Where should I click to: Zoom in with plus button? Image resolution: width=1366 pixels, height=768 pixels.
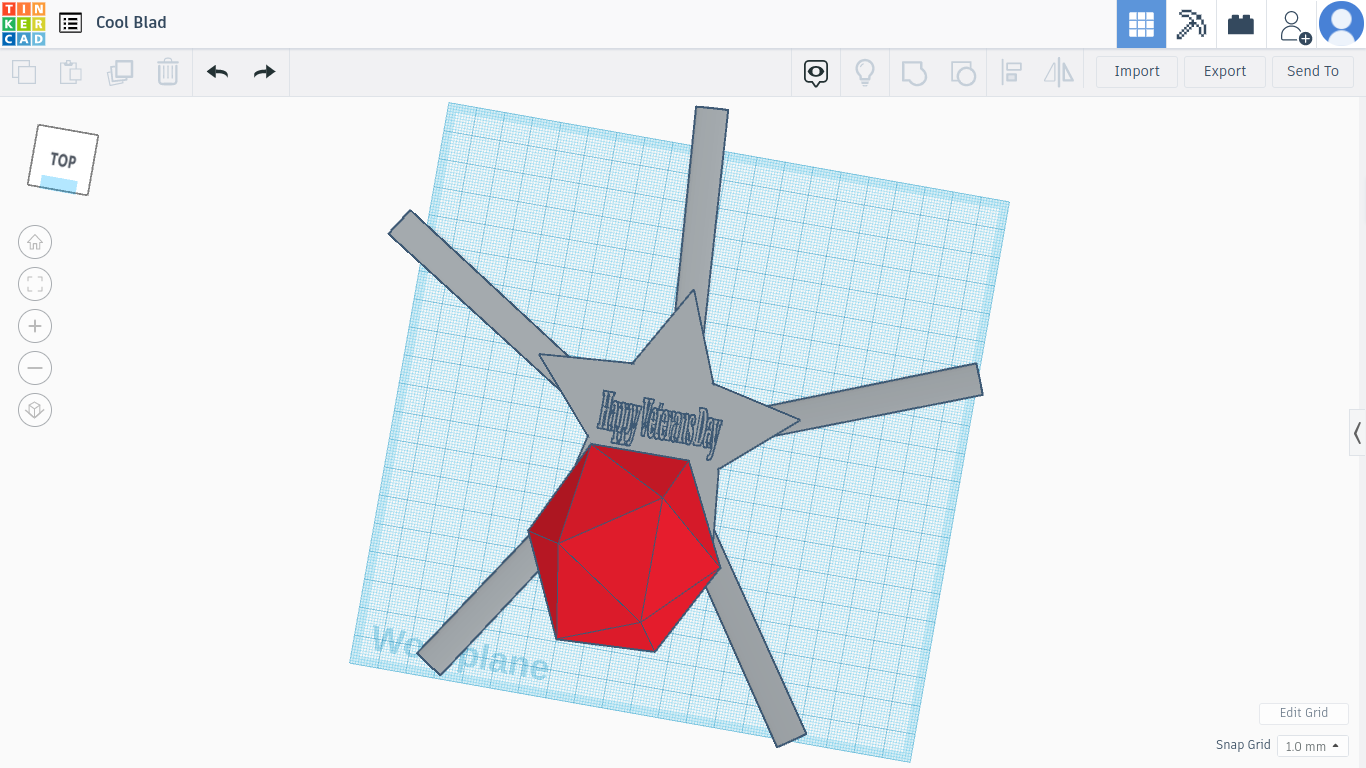coord(35,326)
